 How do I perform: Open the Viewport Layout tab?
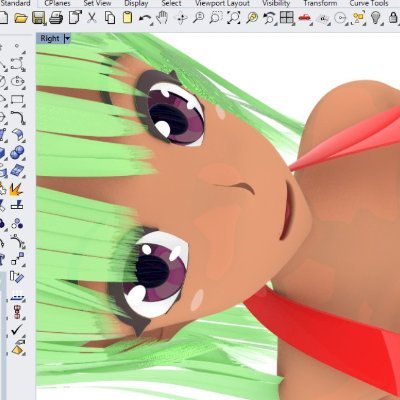click(x=222, y=3)
